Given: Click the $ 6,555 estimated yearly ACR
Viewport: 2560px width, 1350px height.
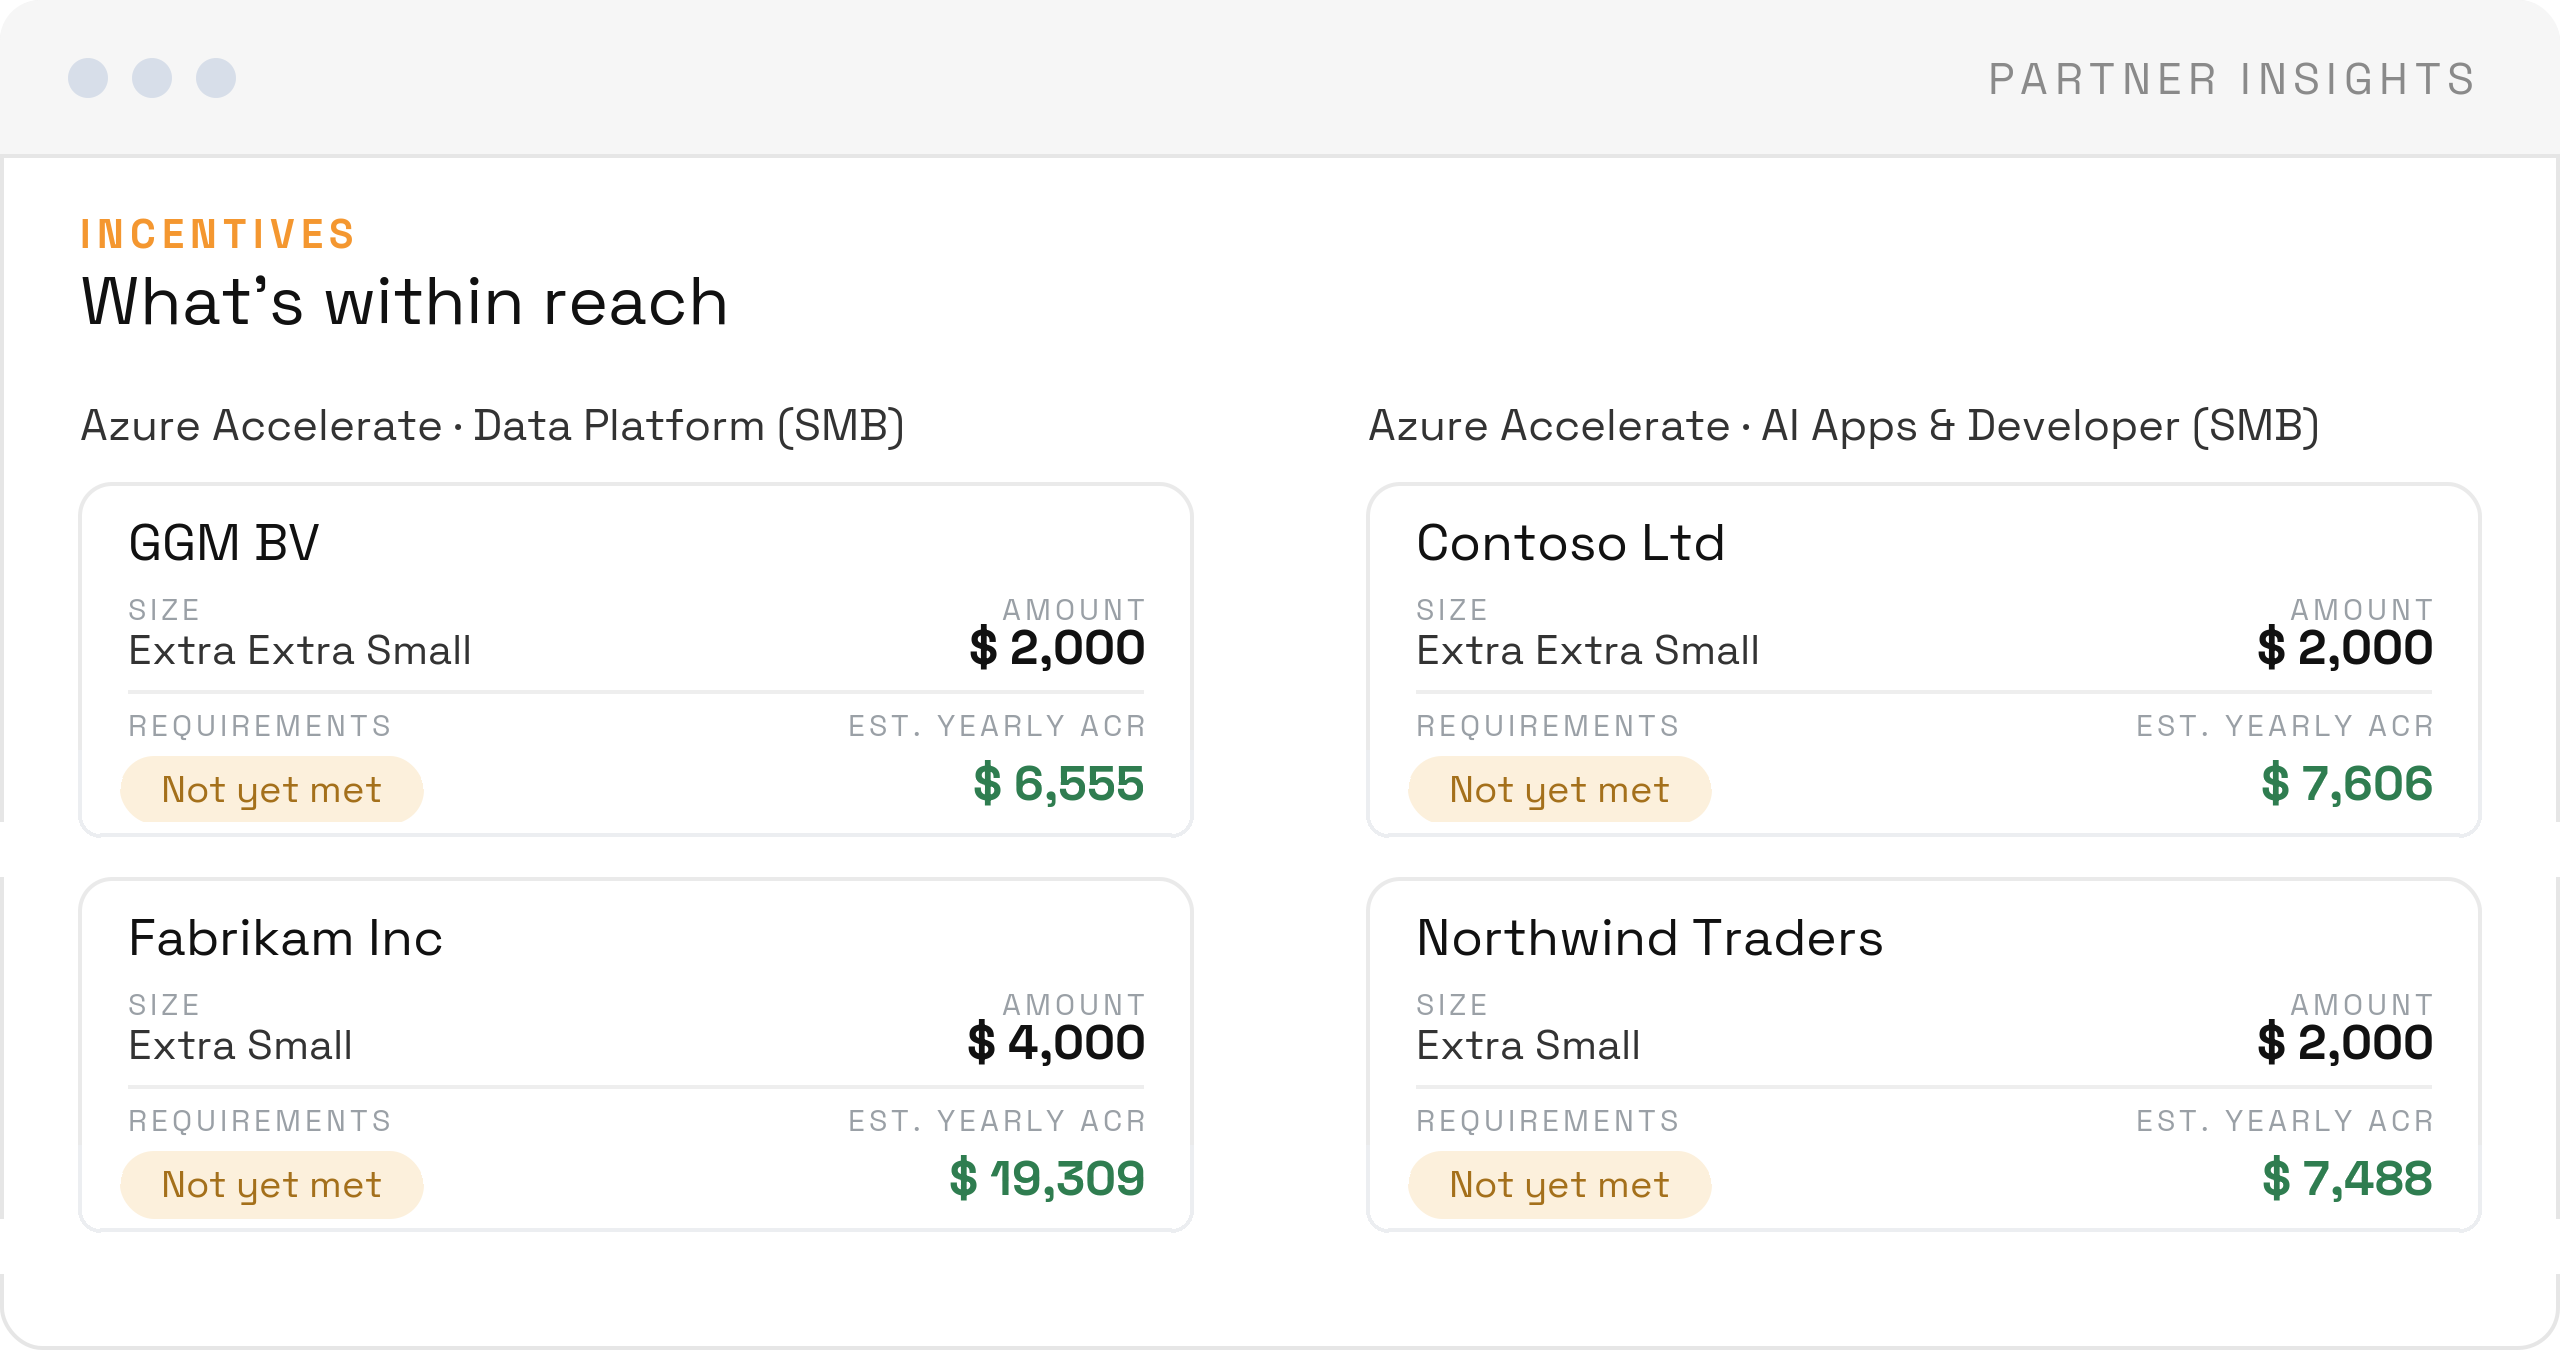Looking at the screenshot, I should [x=1059, y=783].
